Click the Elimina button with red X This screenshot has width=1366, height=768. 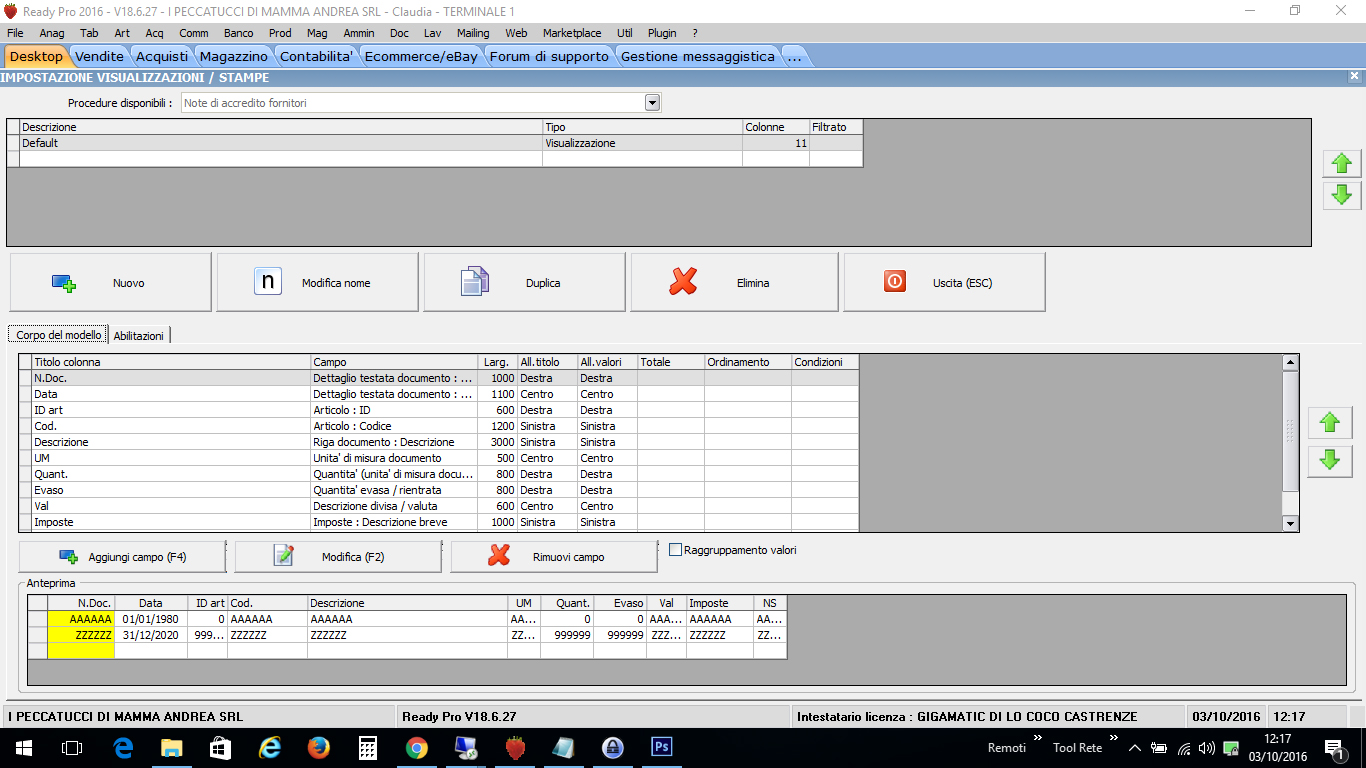[735, 283]
